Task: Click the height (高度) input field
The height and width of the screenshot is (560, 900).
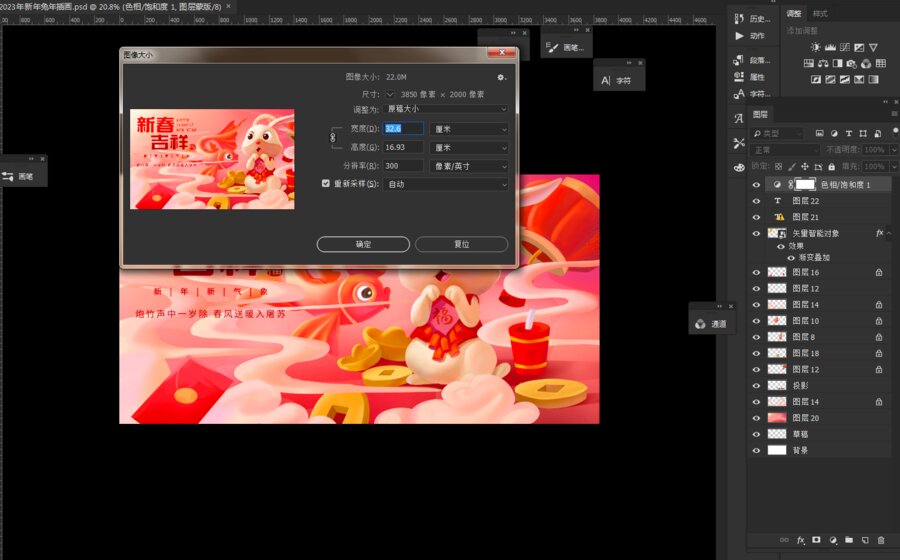Action: coord(404,147)
